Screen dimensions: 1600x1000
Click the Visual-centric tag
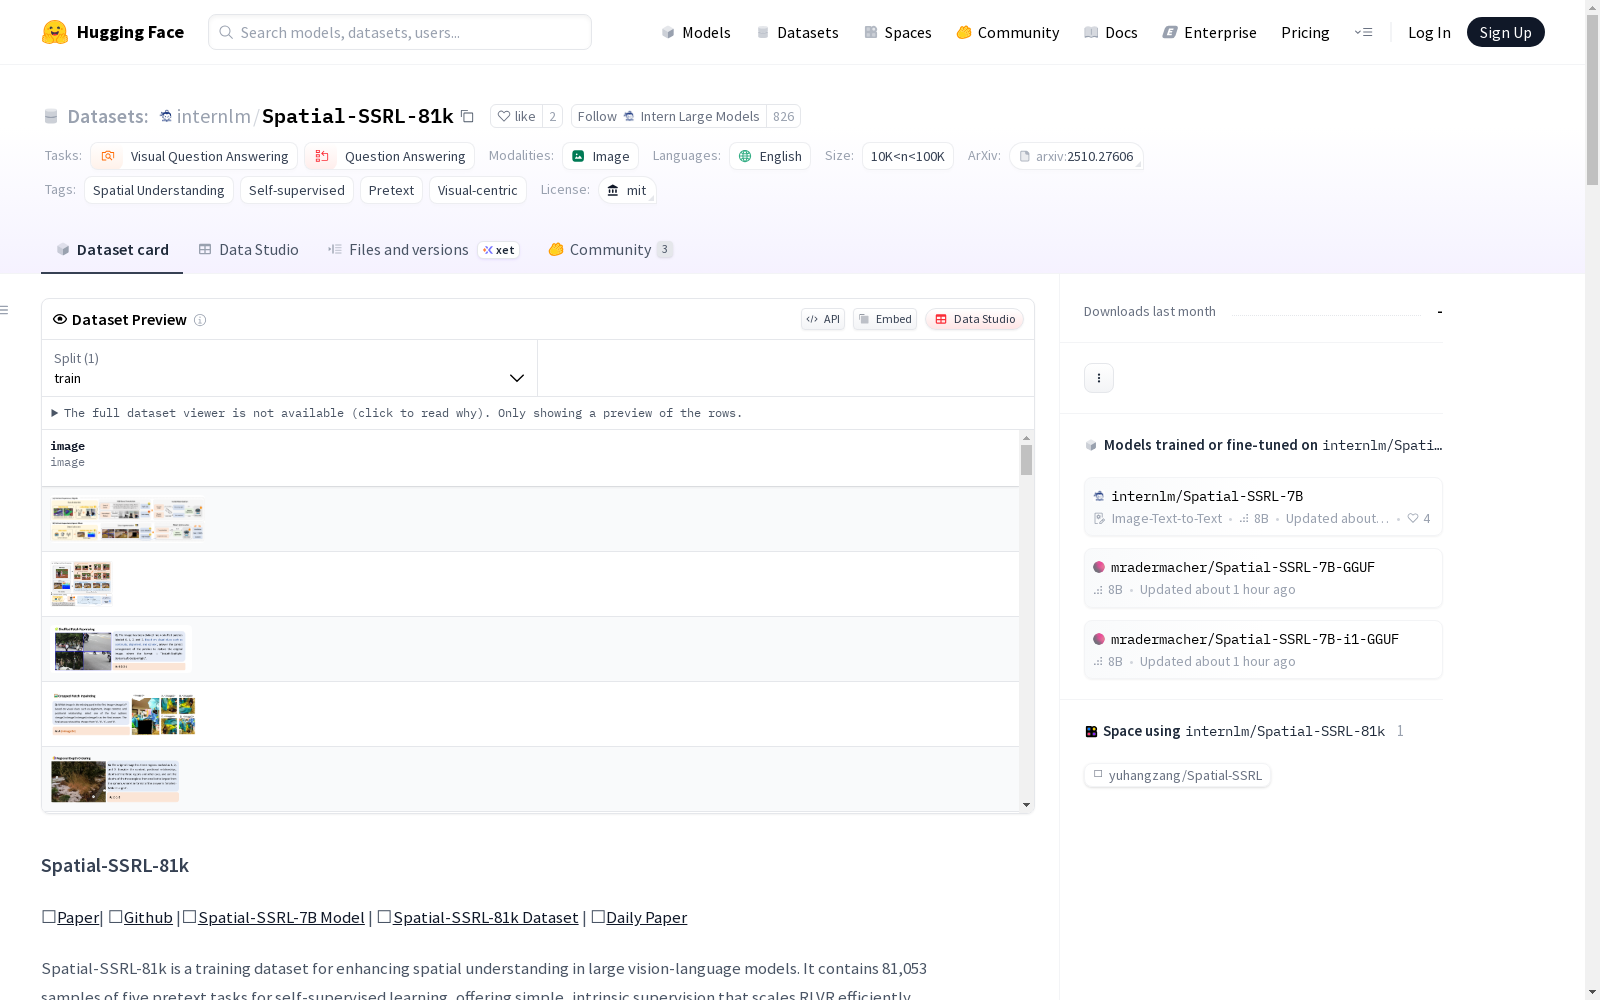(x=478, y=190)
